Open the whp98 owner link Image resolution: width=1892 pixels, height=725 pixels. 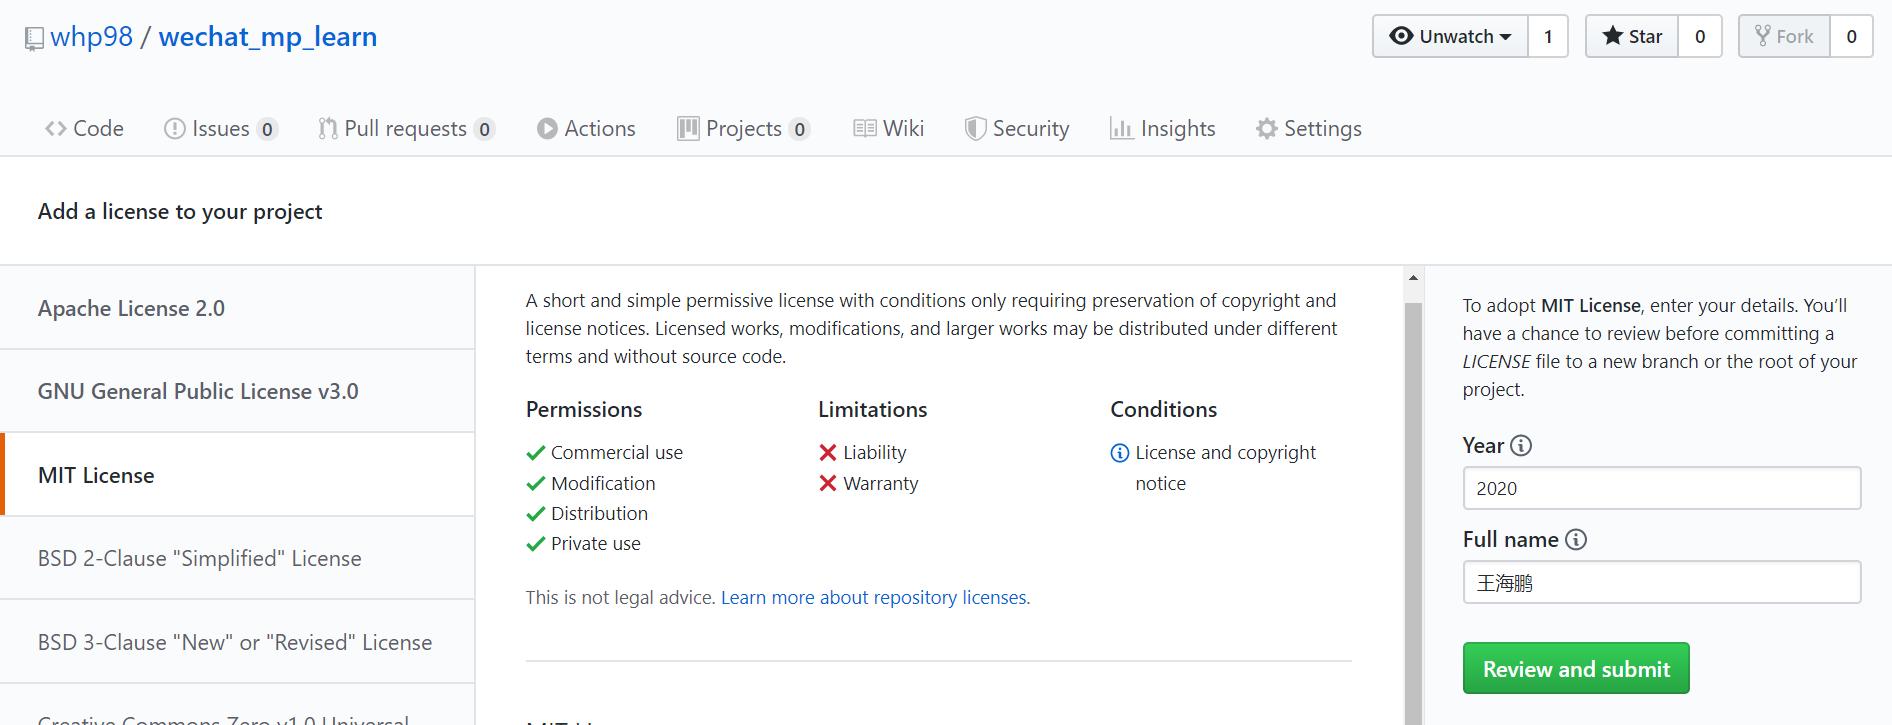pos(91,37)
